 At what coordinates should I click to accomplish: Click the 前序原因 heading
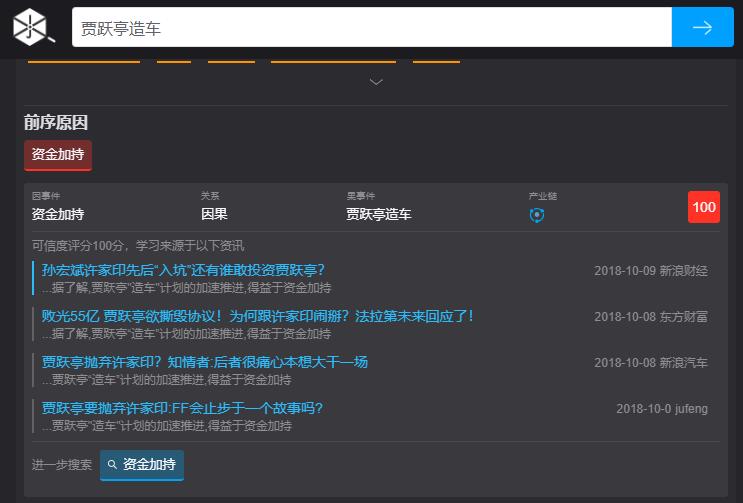(56, 122)
